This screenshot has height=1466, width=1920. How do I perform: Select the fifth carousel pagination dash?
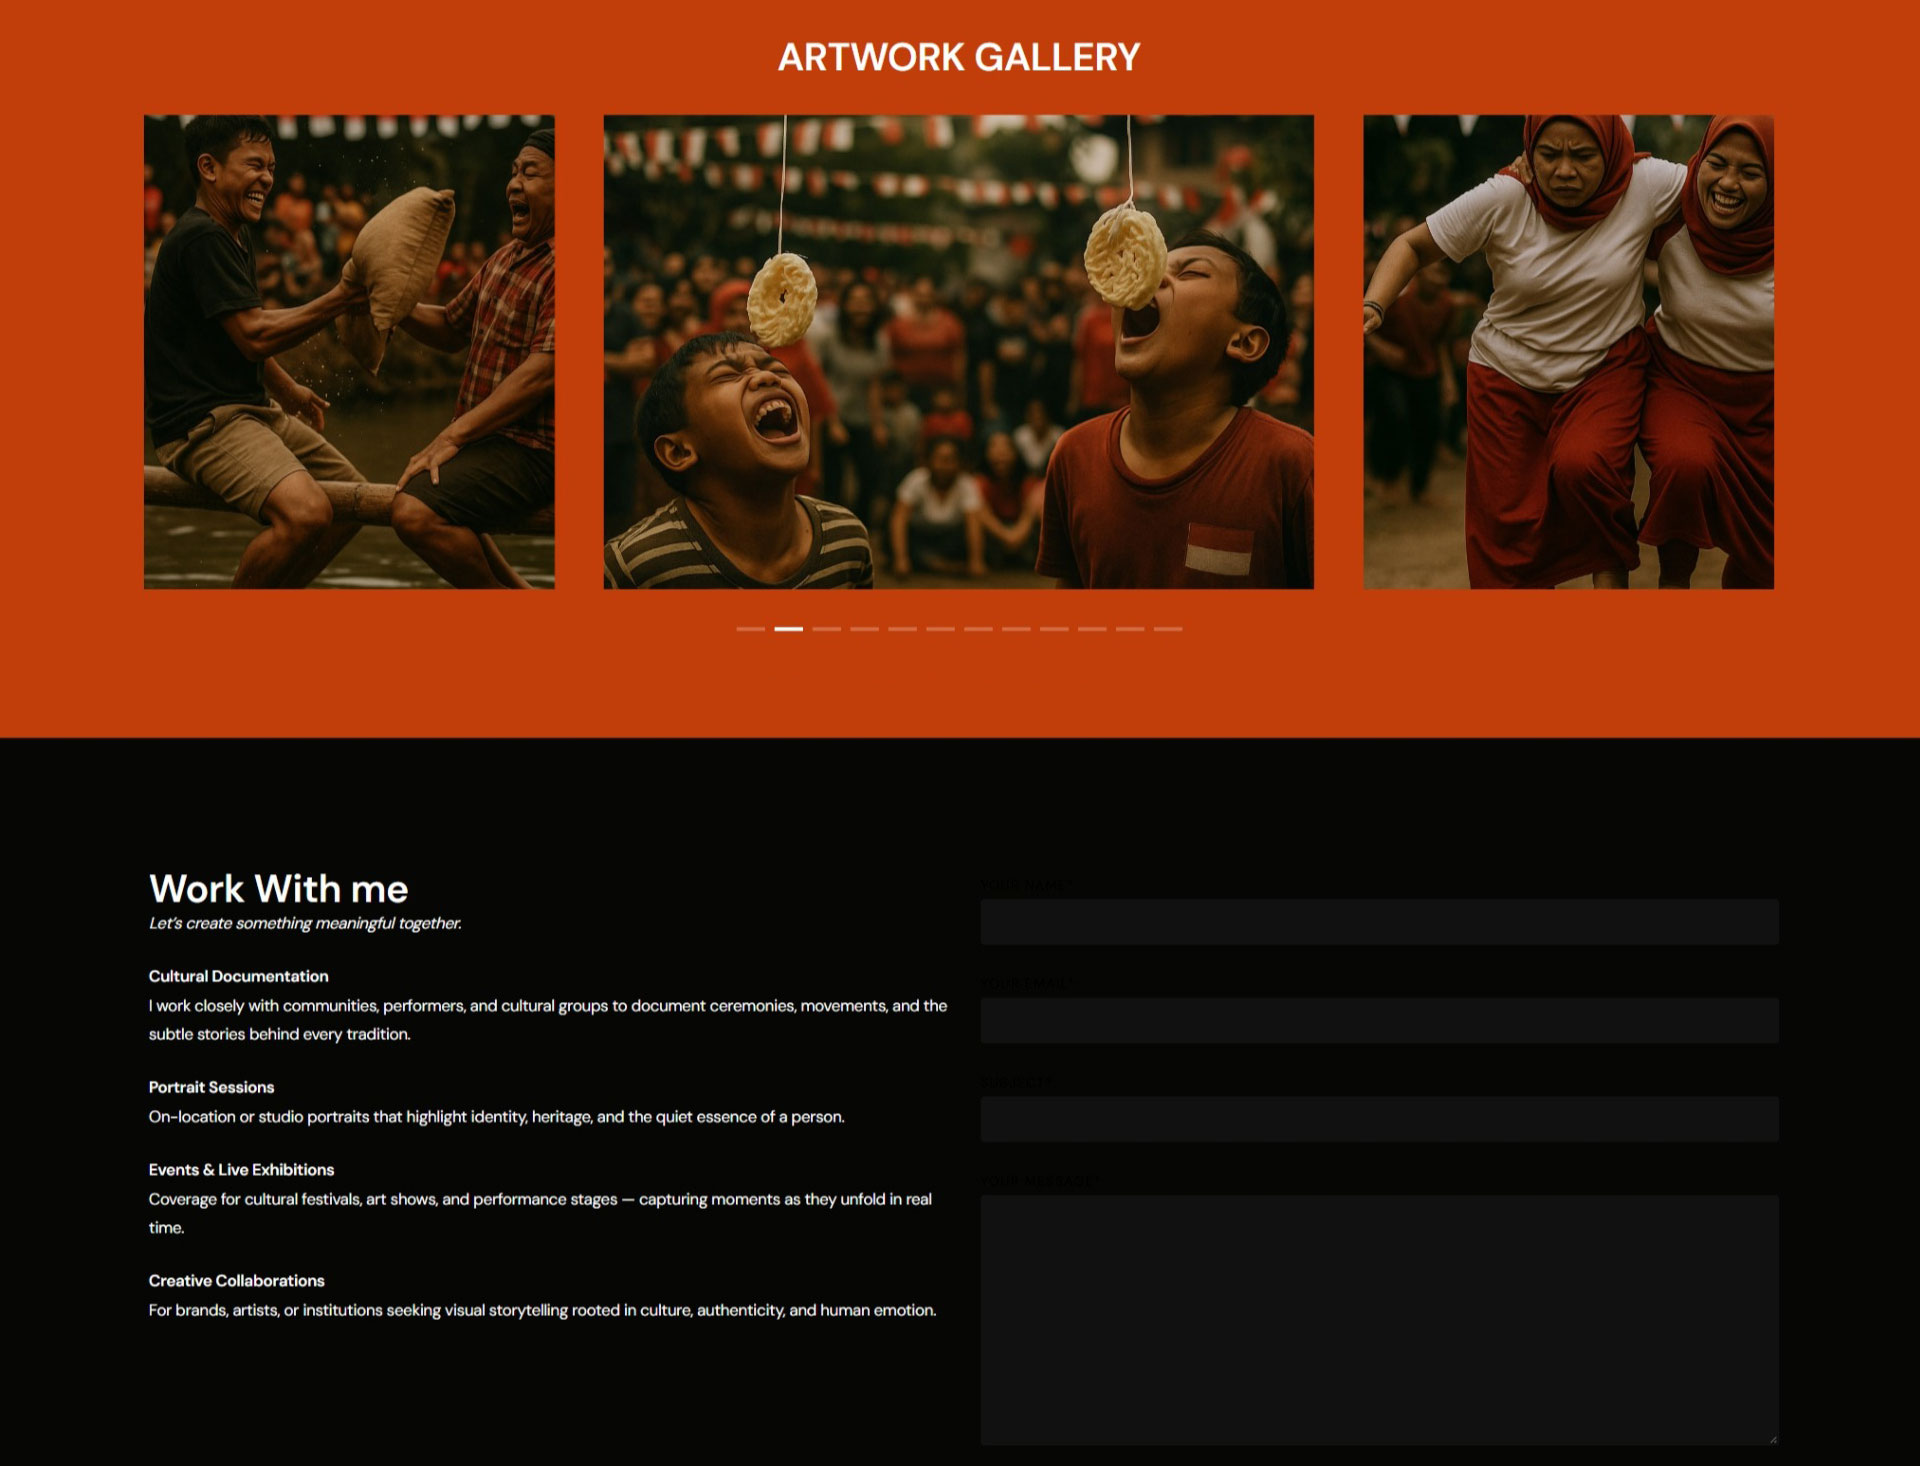[902, 629]
